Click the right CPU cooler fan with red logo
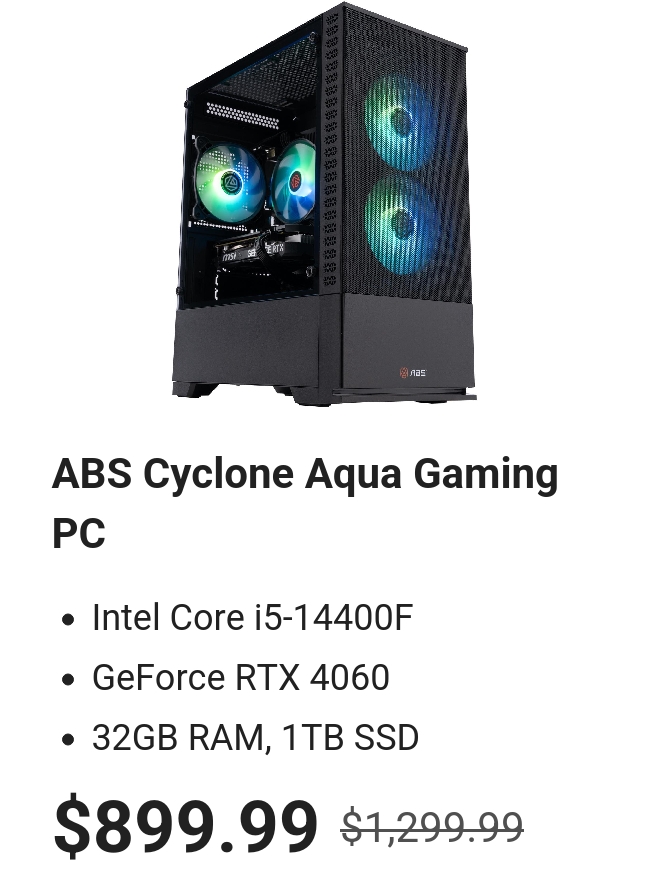Image resolution: width=649 pixels, height=870 pixels. pos(293,181)
